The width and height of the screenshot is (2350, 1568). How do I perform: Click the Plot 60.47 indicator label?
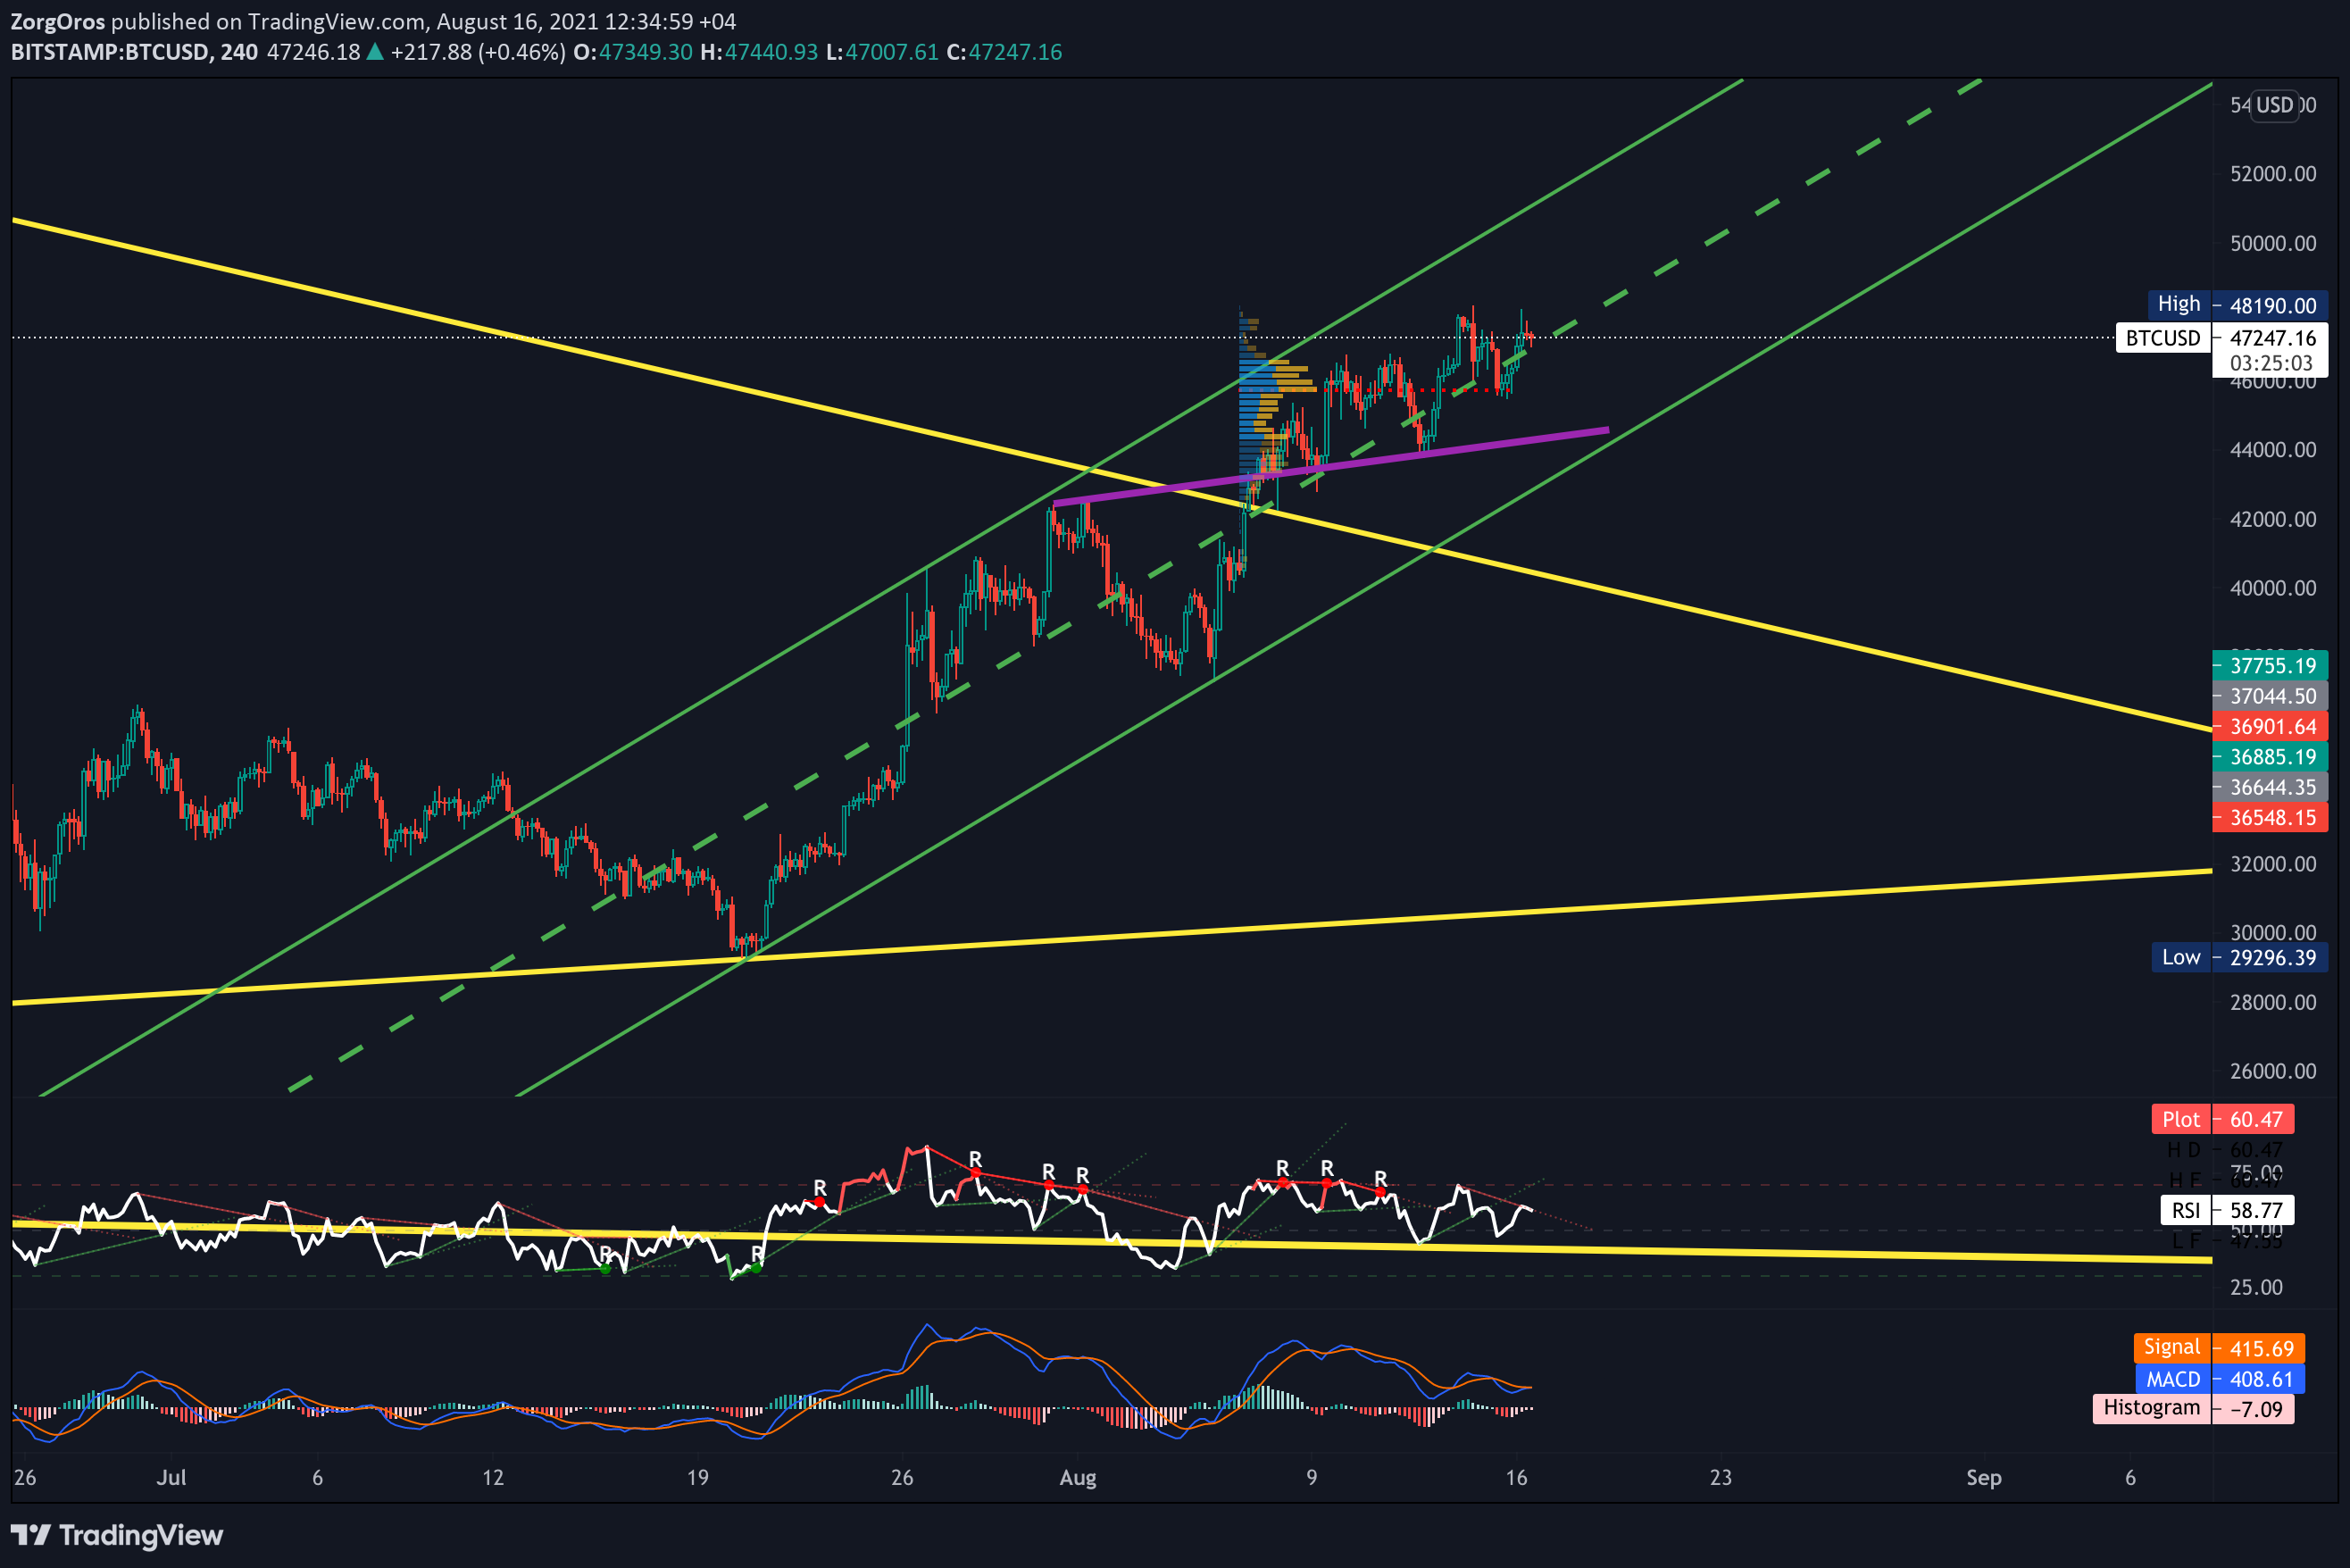[x=2222, y=1119]
